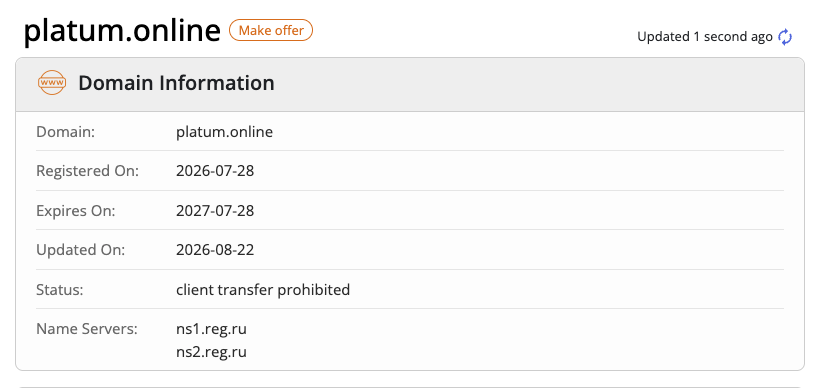Click the client transfer prohibited status
This screenshot has width=821, height=388.
point(263,290)
